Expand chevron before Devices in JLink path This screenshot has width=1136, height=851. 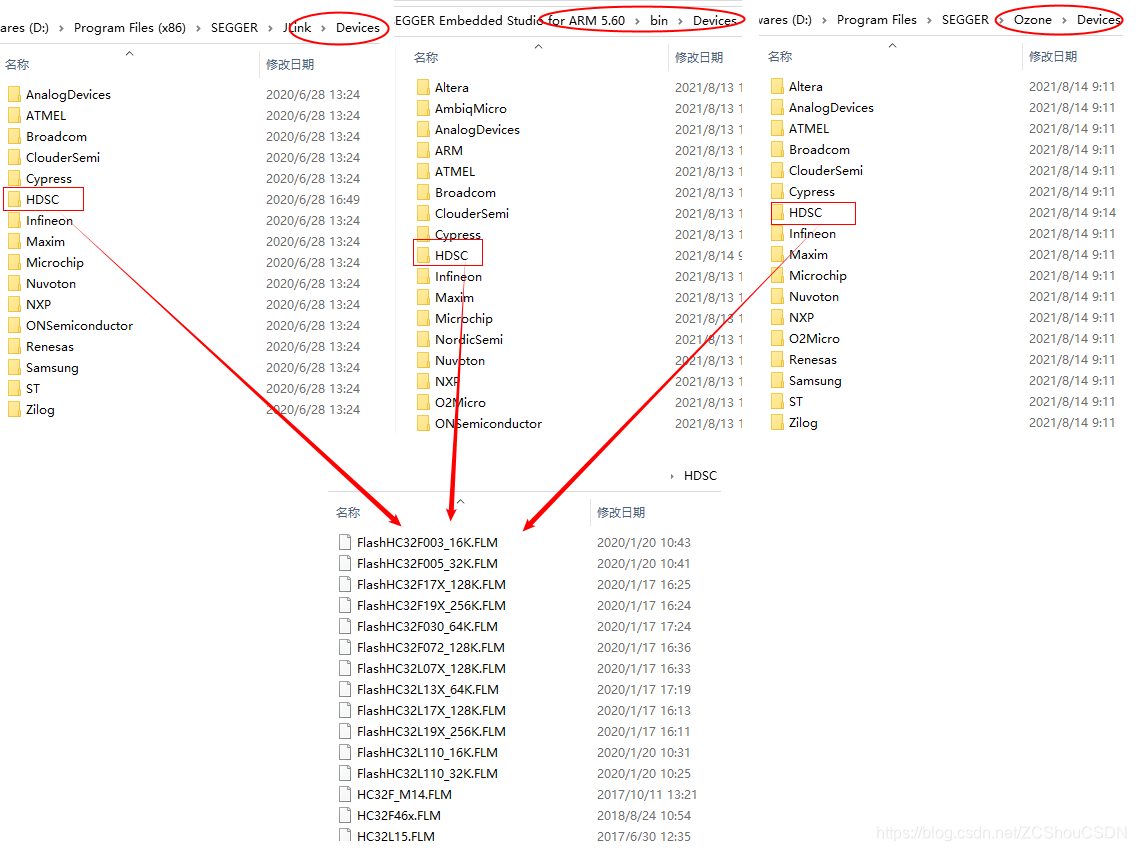[x=323, y=28]
